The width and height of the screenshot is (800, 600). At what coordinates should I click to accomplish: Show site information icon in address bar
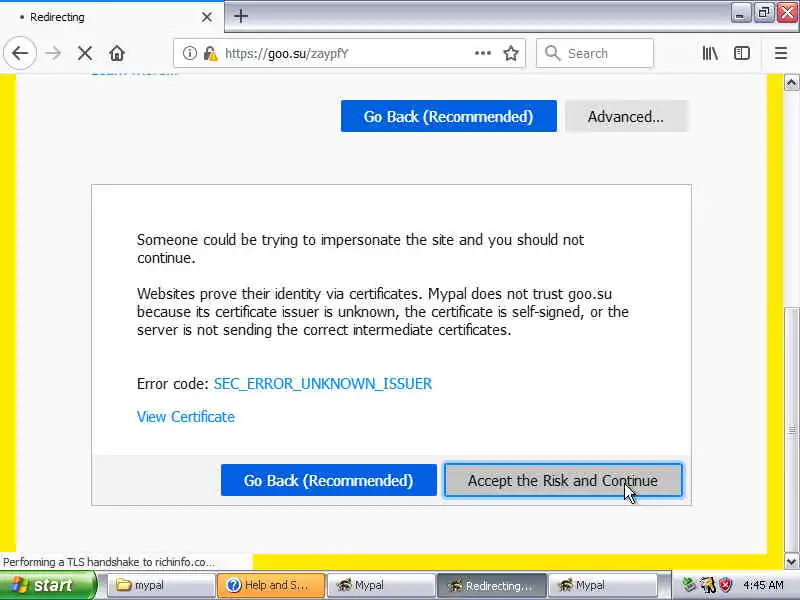(189, 53)
